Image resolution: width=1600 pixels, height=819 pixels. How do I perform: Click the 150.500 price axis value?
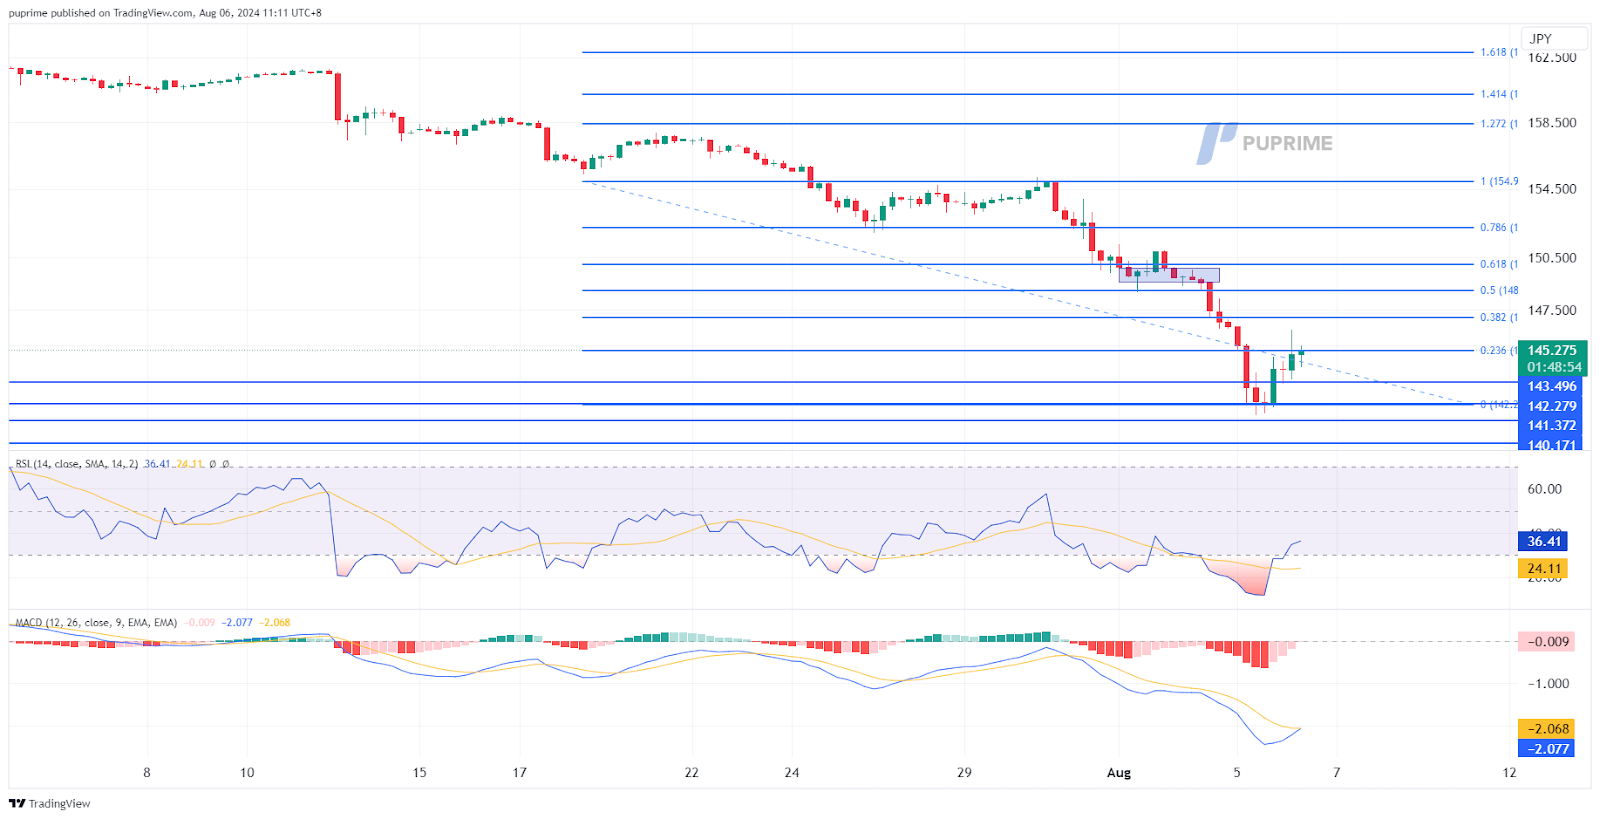click(x=1552, y=258)
